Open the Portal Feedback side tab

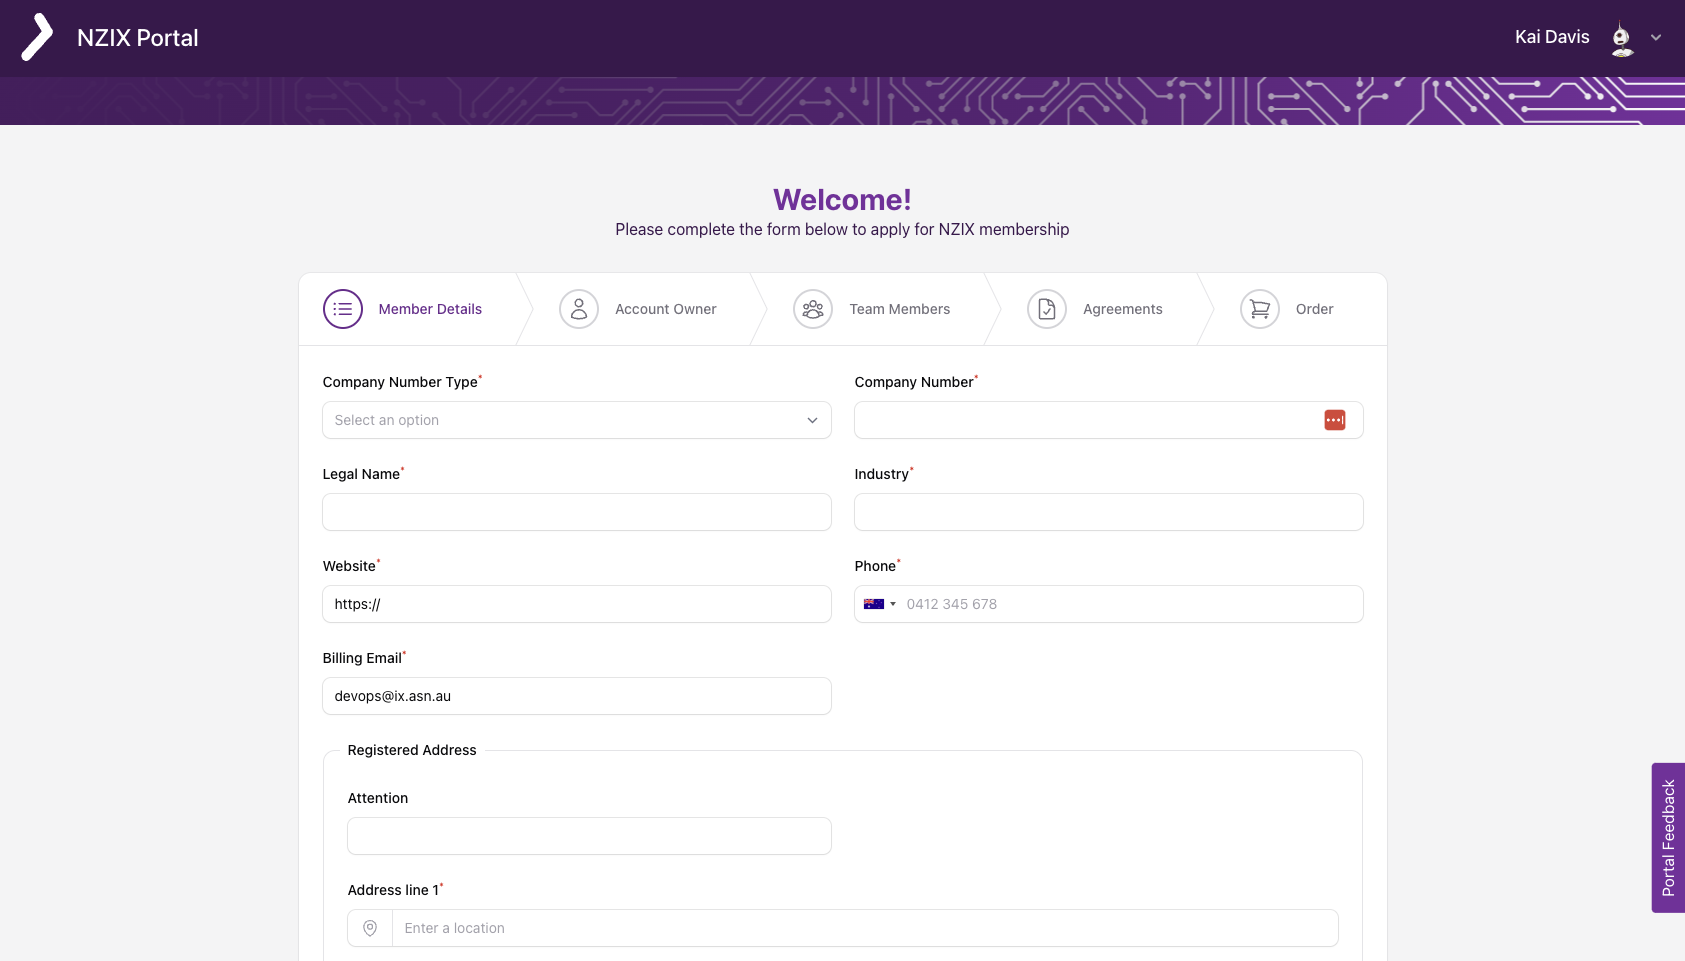(x=1668, y=838)
